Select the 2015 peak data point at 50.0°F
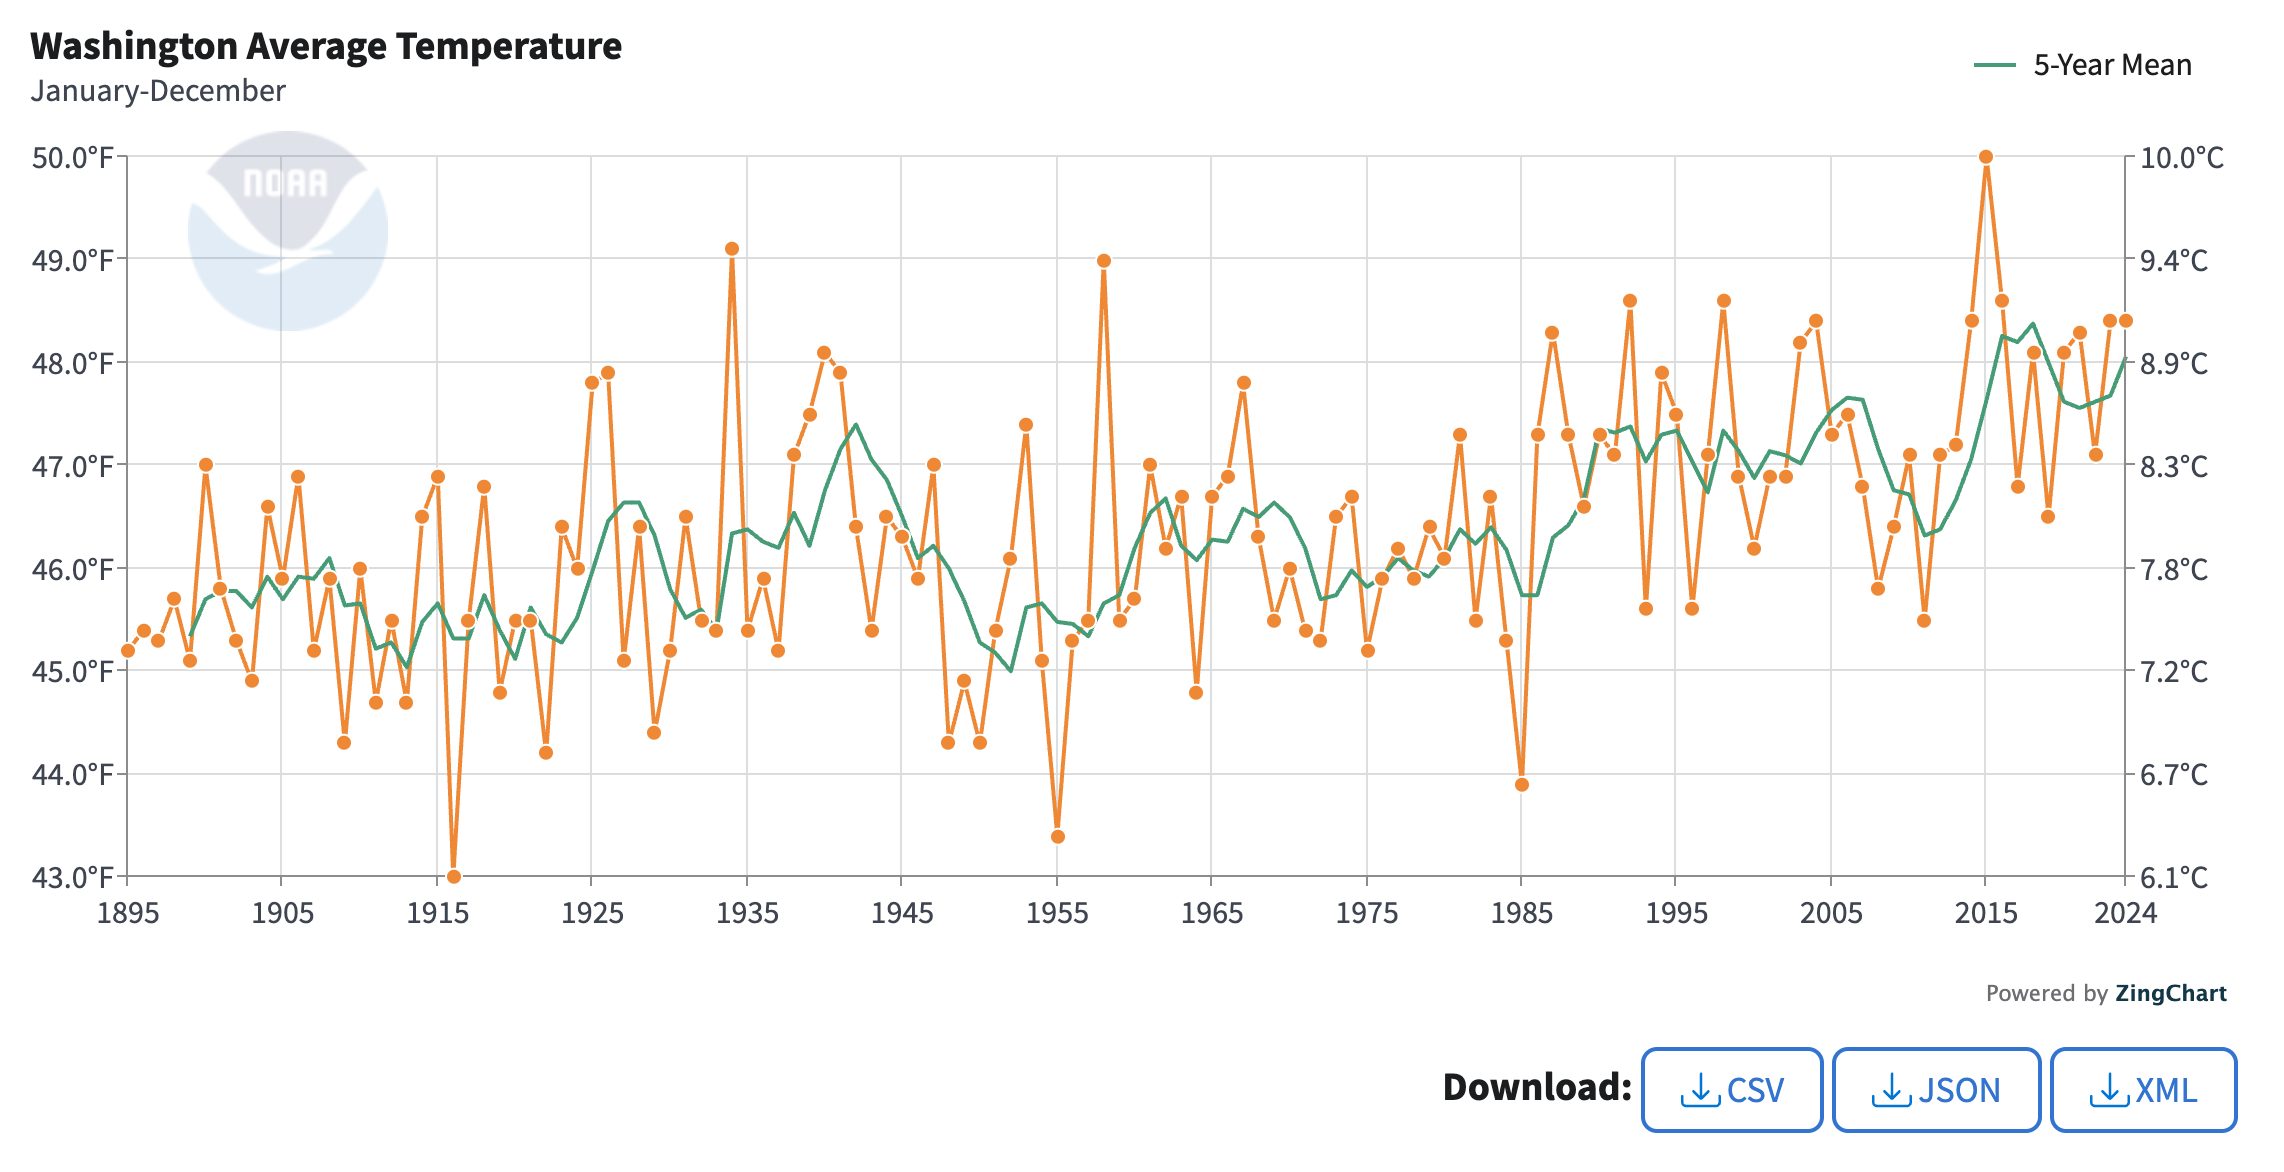This screenshot has width=2284, height=1172. click(1986, 157)
